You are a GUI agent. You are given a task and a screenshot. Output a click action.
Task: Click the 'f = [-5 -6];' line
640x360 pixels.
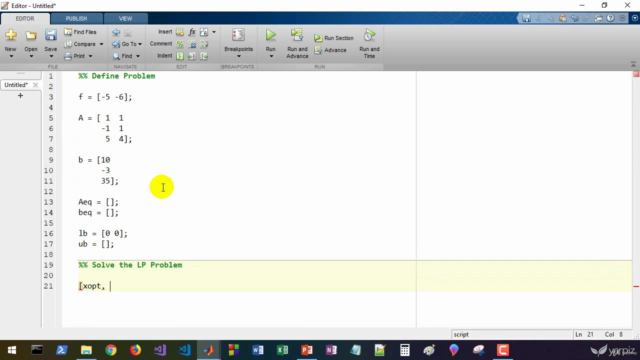click(x=105, y=97)
